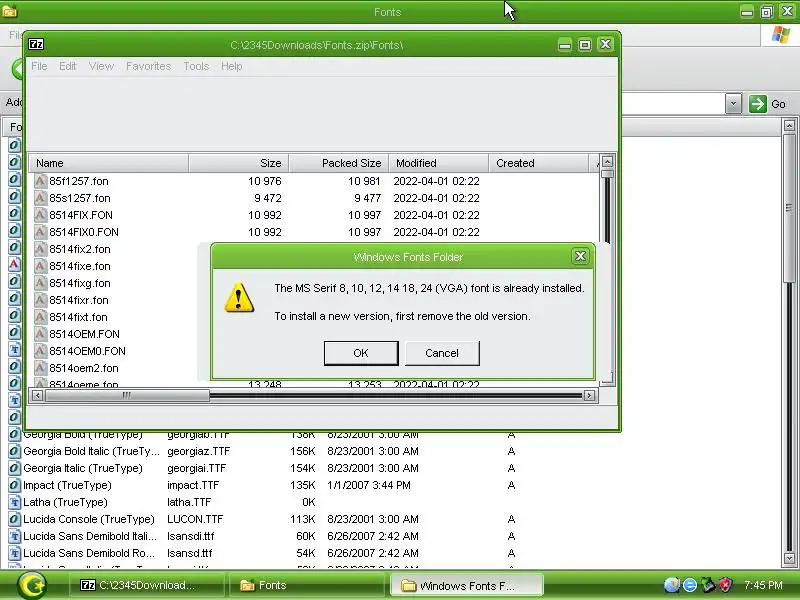Image resolution: width=800 pixels, height=600 pixels.
Task: Open the Favorites menu in 7-Zip
Action: tap(148, 66)
